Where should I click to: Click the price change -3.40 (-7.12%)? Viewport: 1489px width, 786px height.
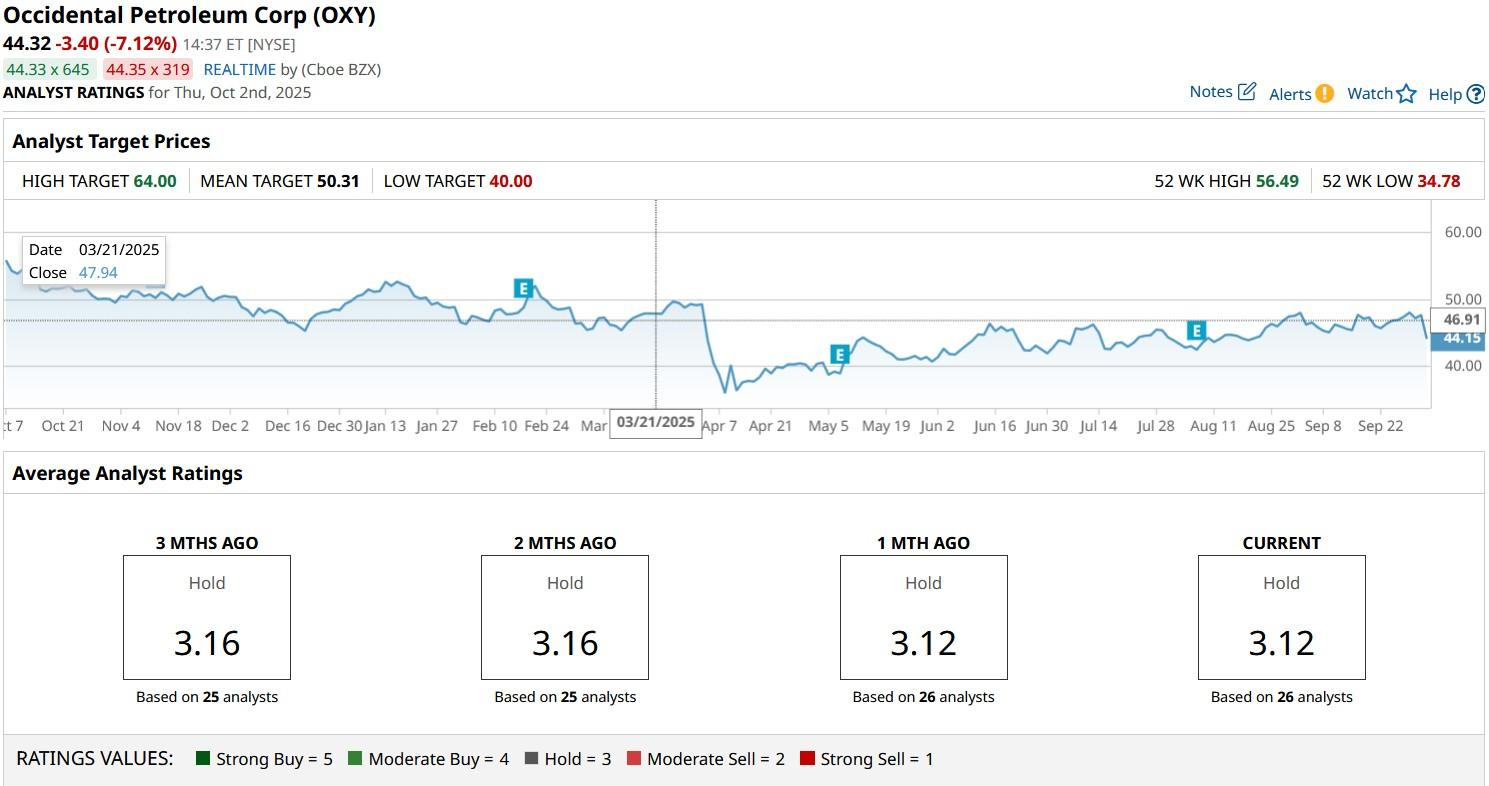point(116,44)
